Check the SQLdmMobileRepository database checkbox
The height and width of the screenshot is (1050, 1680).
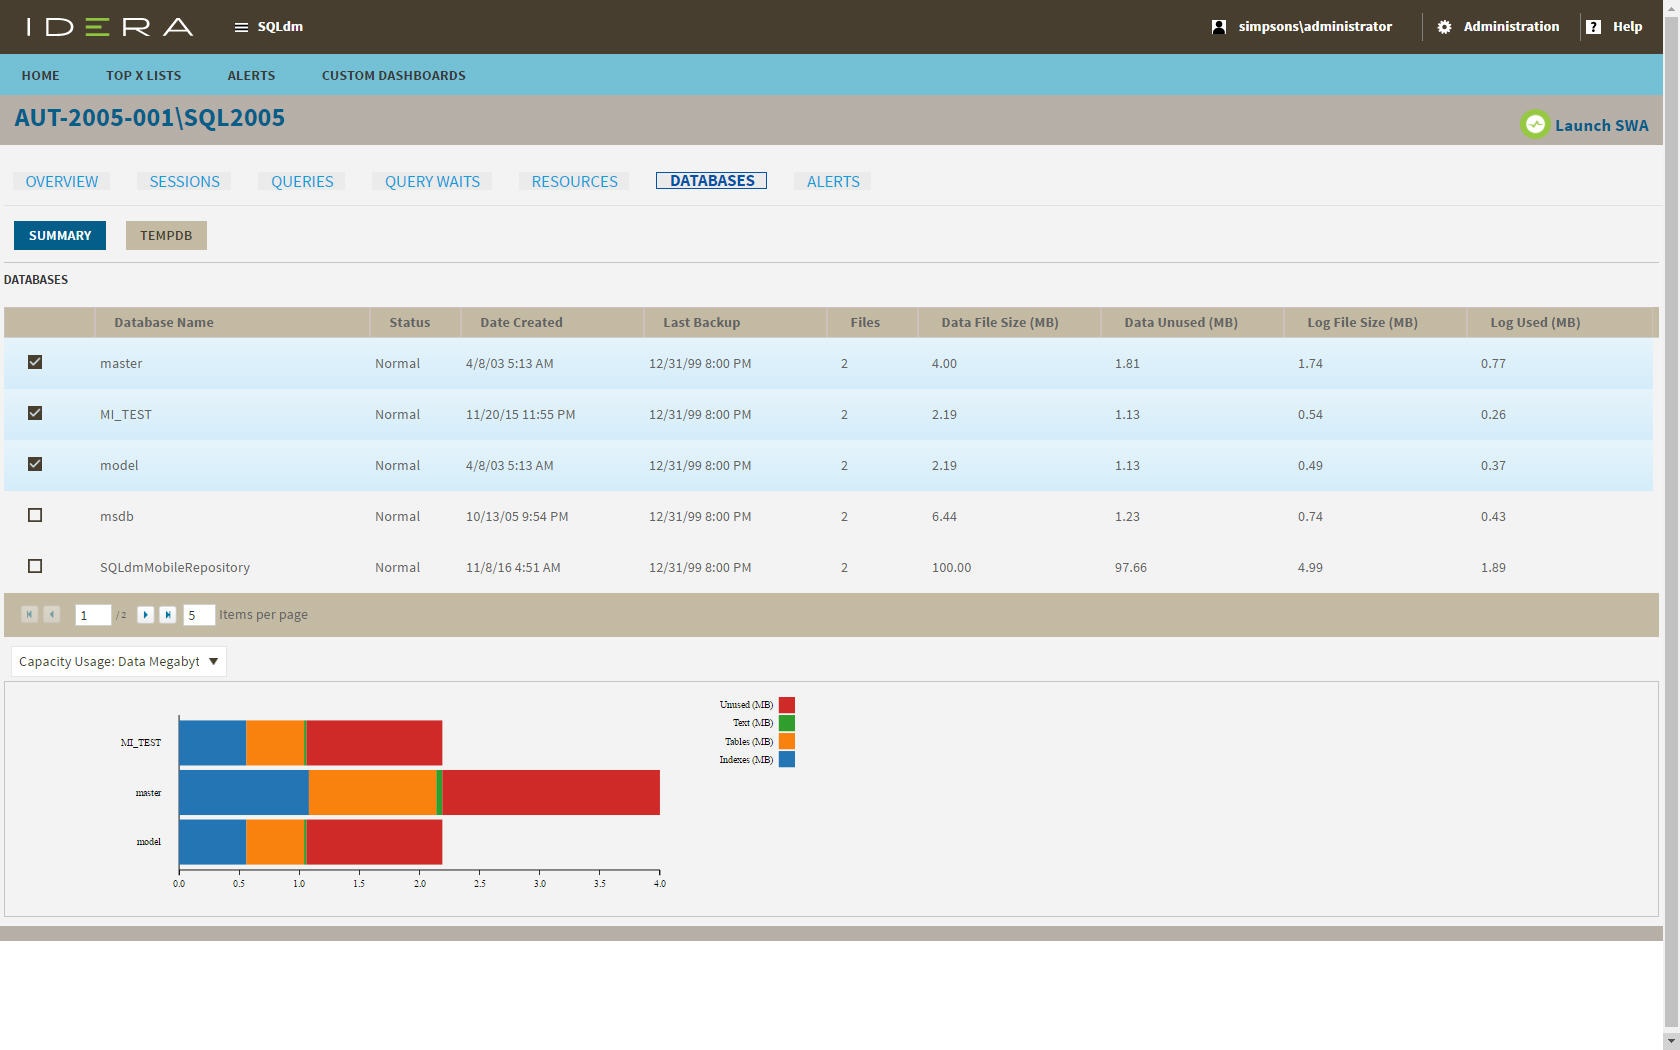35,566
